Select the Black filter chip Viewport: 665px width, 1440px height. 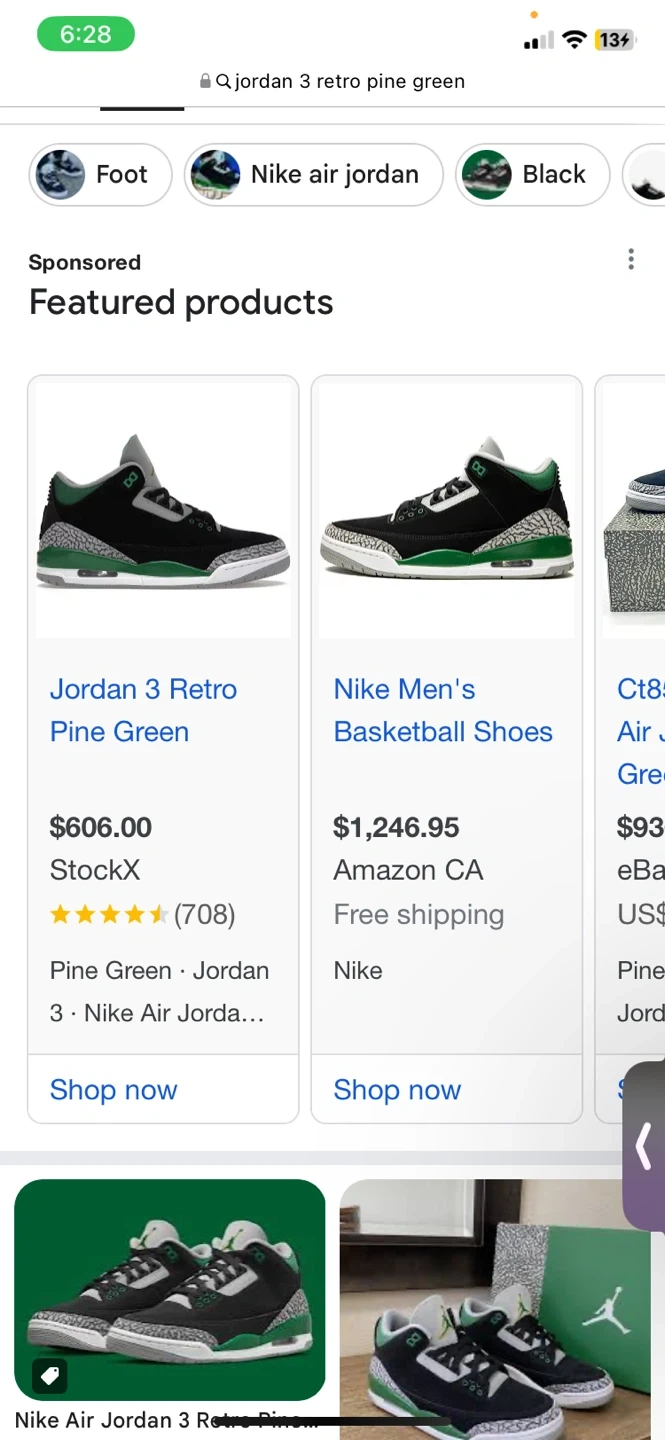(x=532, y=175)
